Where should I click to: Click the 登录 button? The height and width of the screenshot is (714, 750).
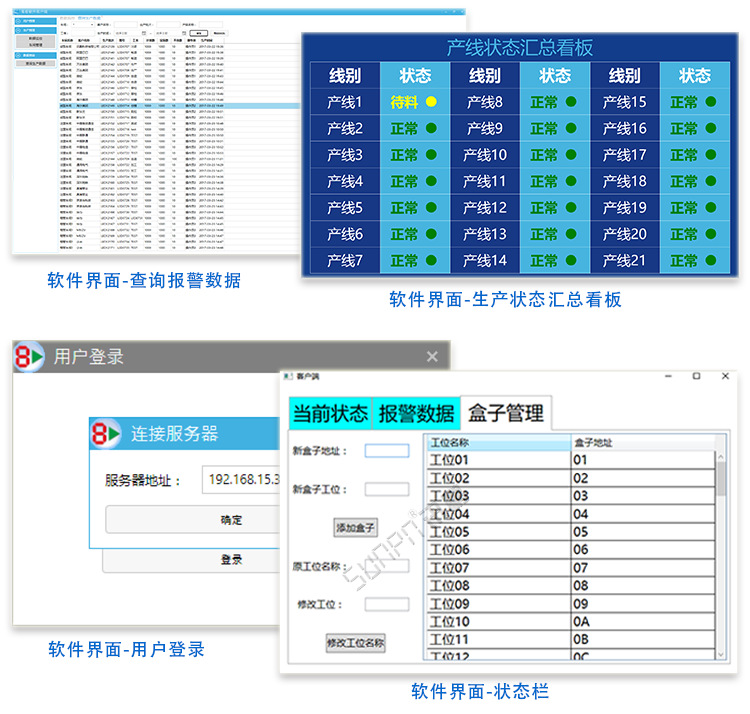point(232,560)
